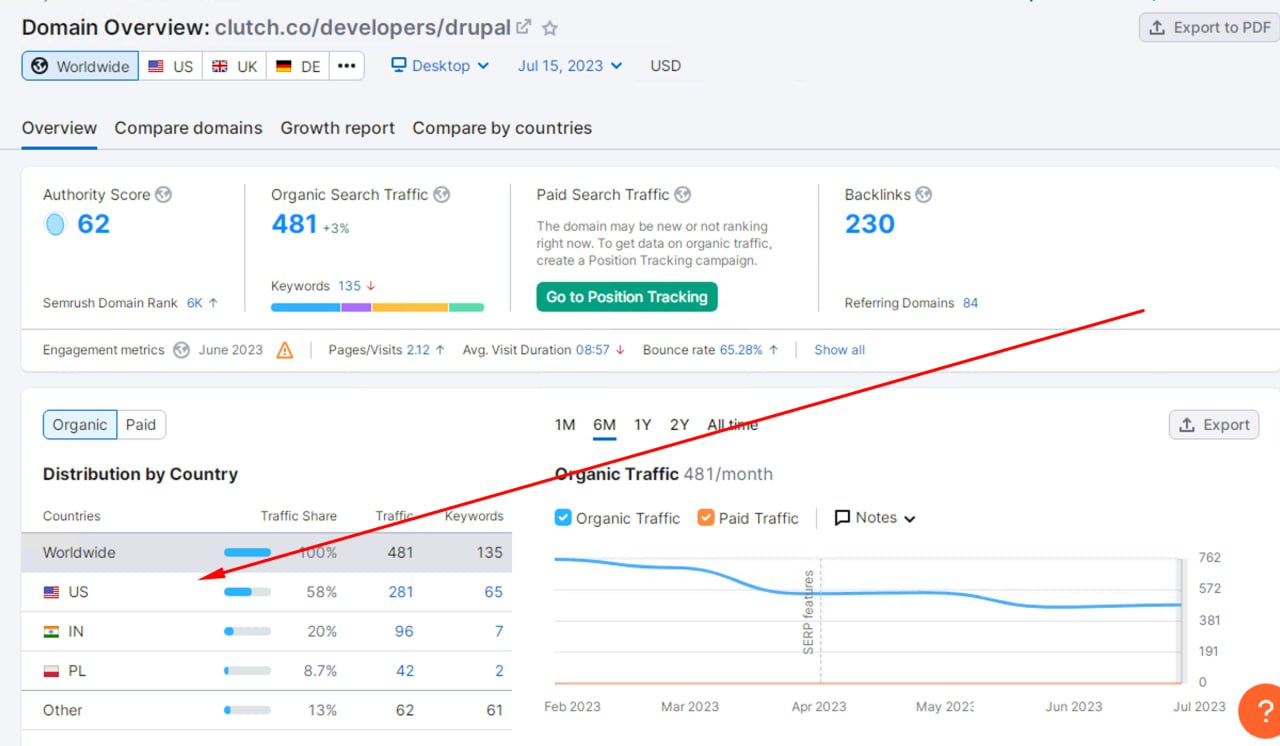Switch to the Compare domains tab
Image resolution: width=1280 pixels, height=746 pixels.
tap(188, 128)
